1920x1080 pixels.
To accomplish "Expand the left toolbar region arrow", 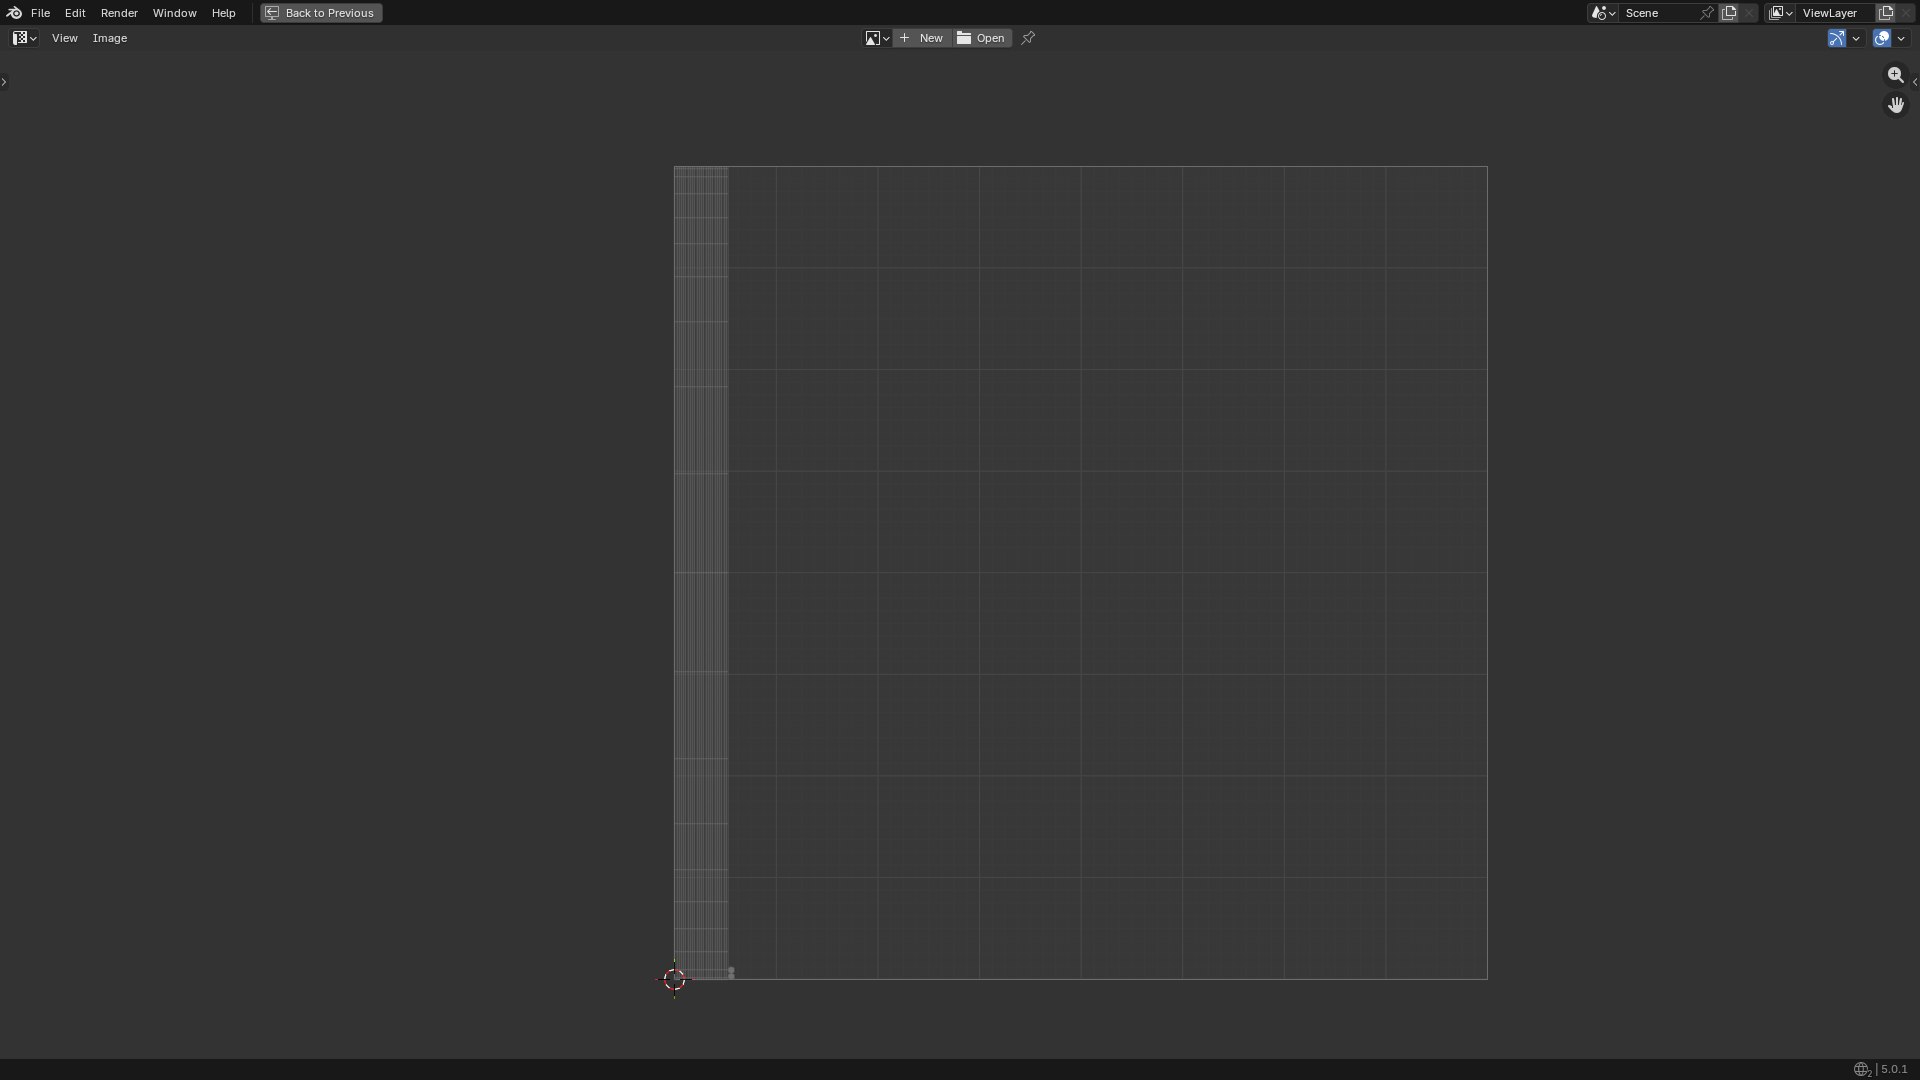I will click(x=4, y=82).
